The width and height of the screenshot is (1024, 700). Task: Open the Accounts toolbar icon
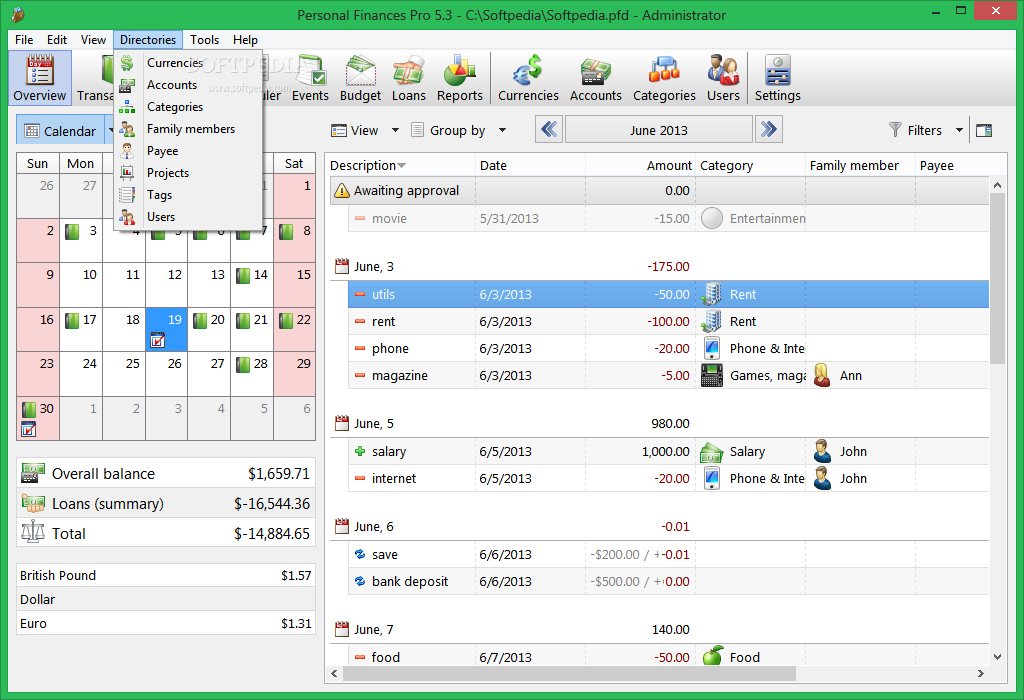point(596,78)
